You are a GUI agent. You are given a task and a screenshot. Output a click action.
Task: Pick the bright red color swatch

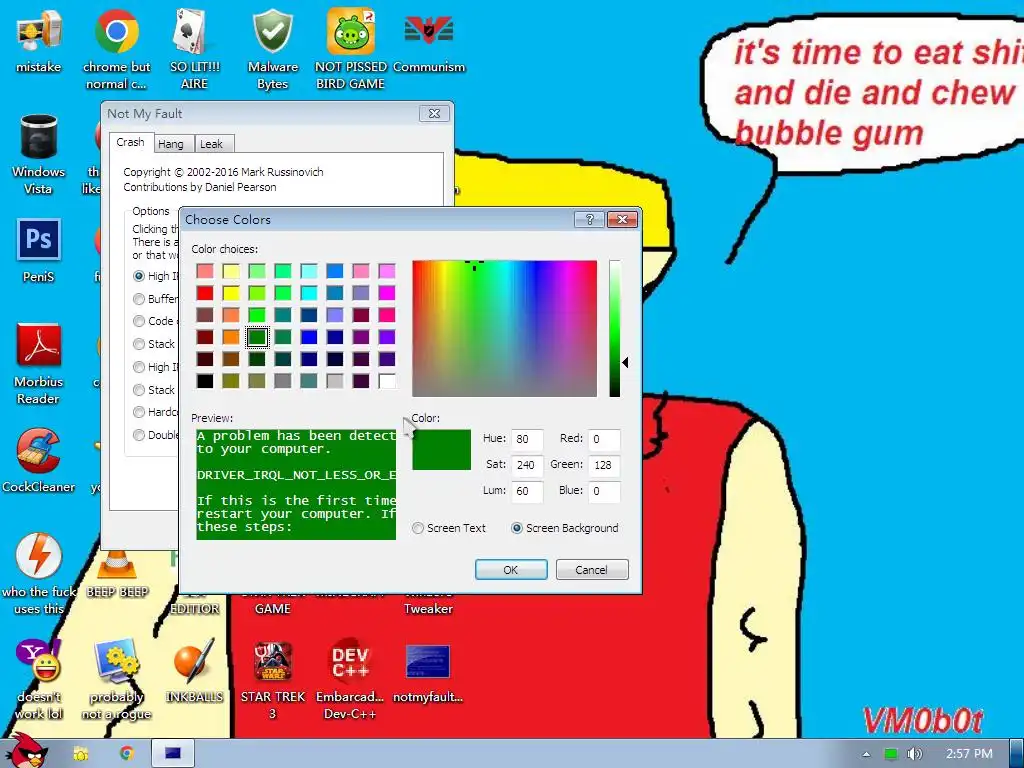pos(205,293)
